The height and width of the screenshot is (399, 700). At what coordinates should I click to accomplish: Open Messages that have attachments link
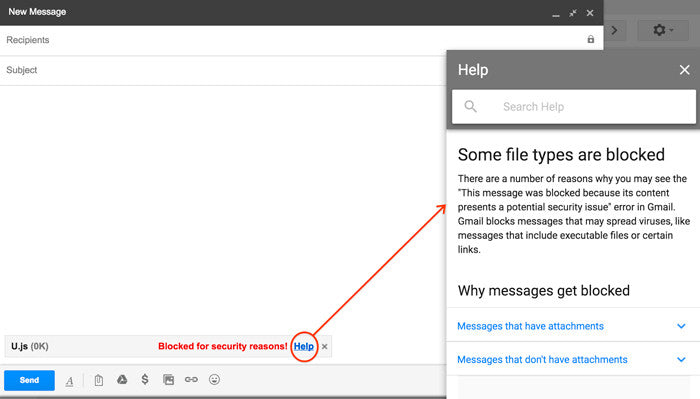(530, 326)
